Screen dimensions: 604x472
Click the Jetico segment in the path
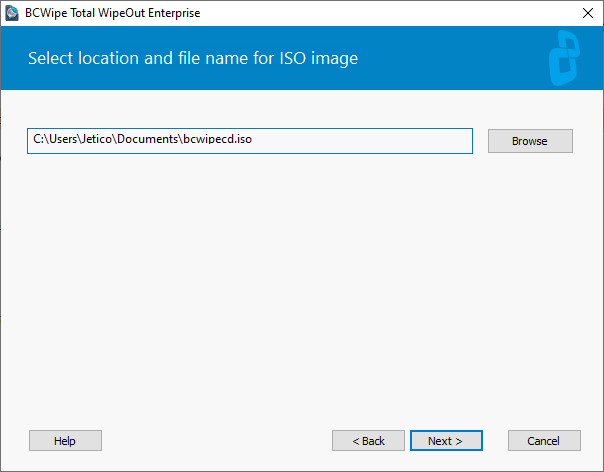[x=97, y=139]
